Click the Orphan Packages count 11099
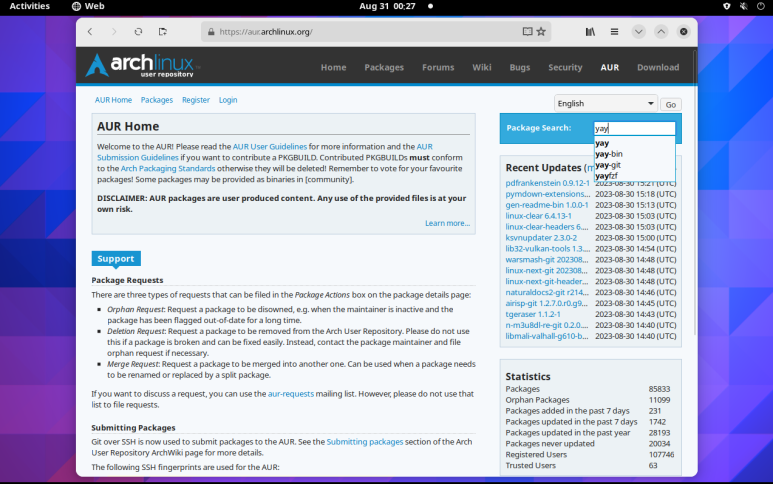Viewport: 773px width, 484px height. click(659, 400)
